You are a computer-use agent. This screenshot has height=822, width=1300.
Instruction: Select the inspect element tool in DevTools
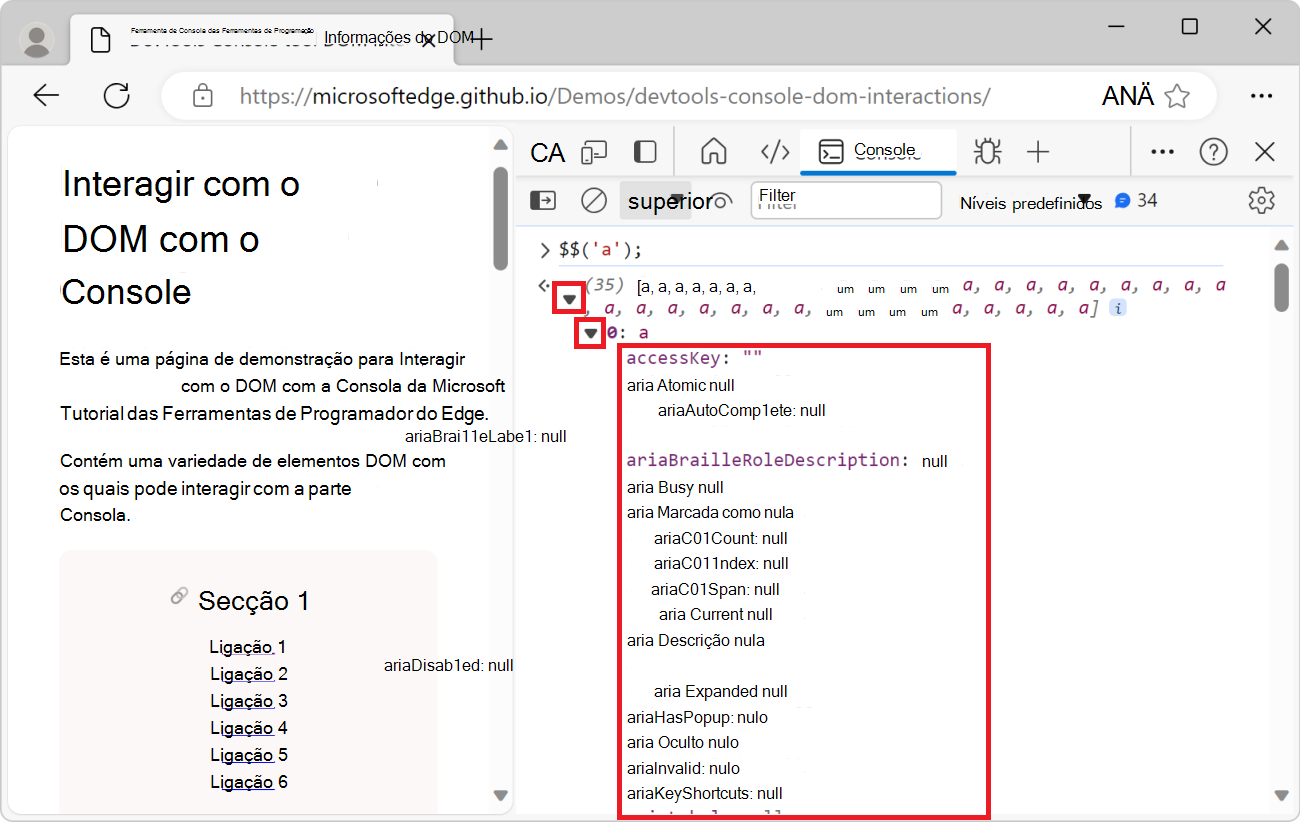(548, 152)
